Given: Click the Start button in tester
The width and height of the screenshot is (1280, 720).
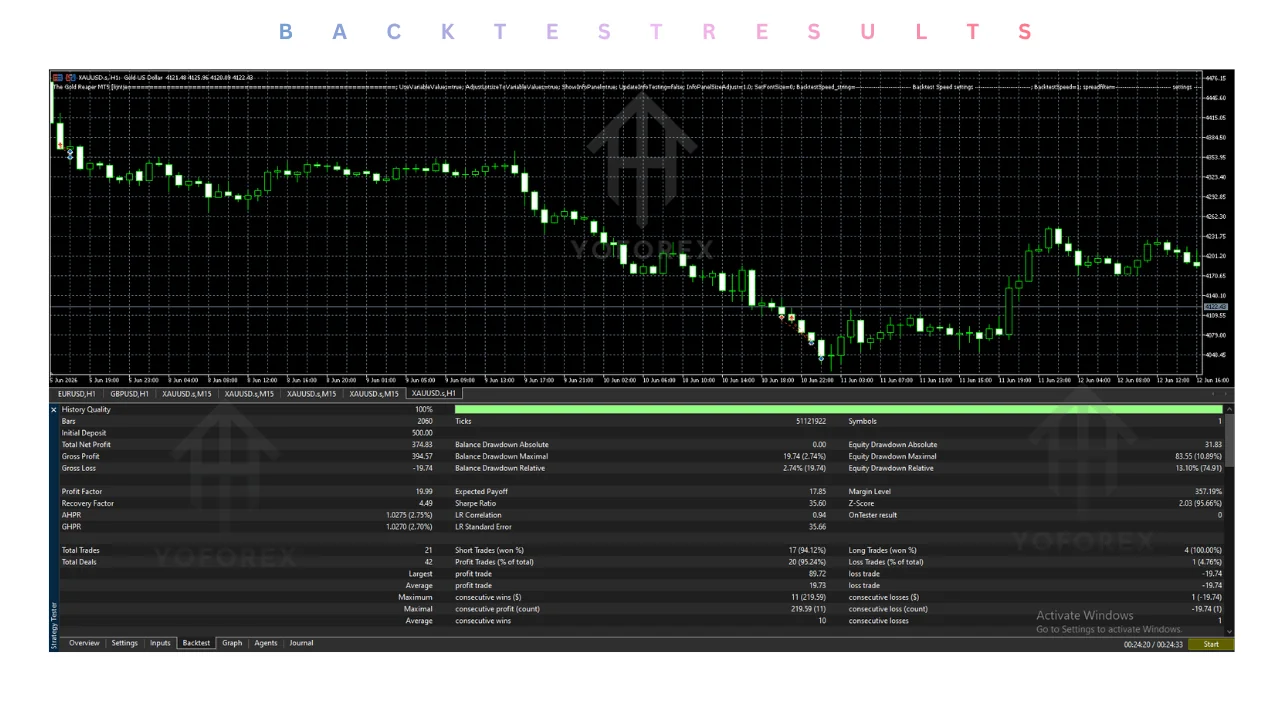Looking at the screenshot, I should pyautogui.click(x=1211, y=644).
